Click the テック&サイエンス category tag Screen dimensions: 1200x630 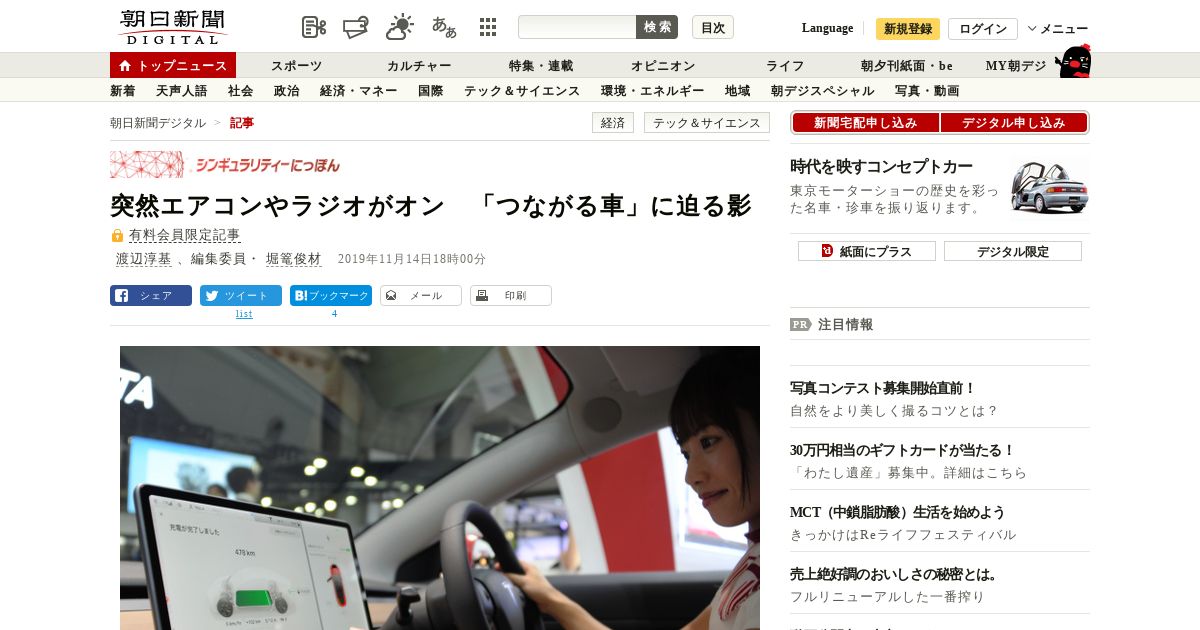(x=707, y=123)
